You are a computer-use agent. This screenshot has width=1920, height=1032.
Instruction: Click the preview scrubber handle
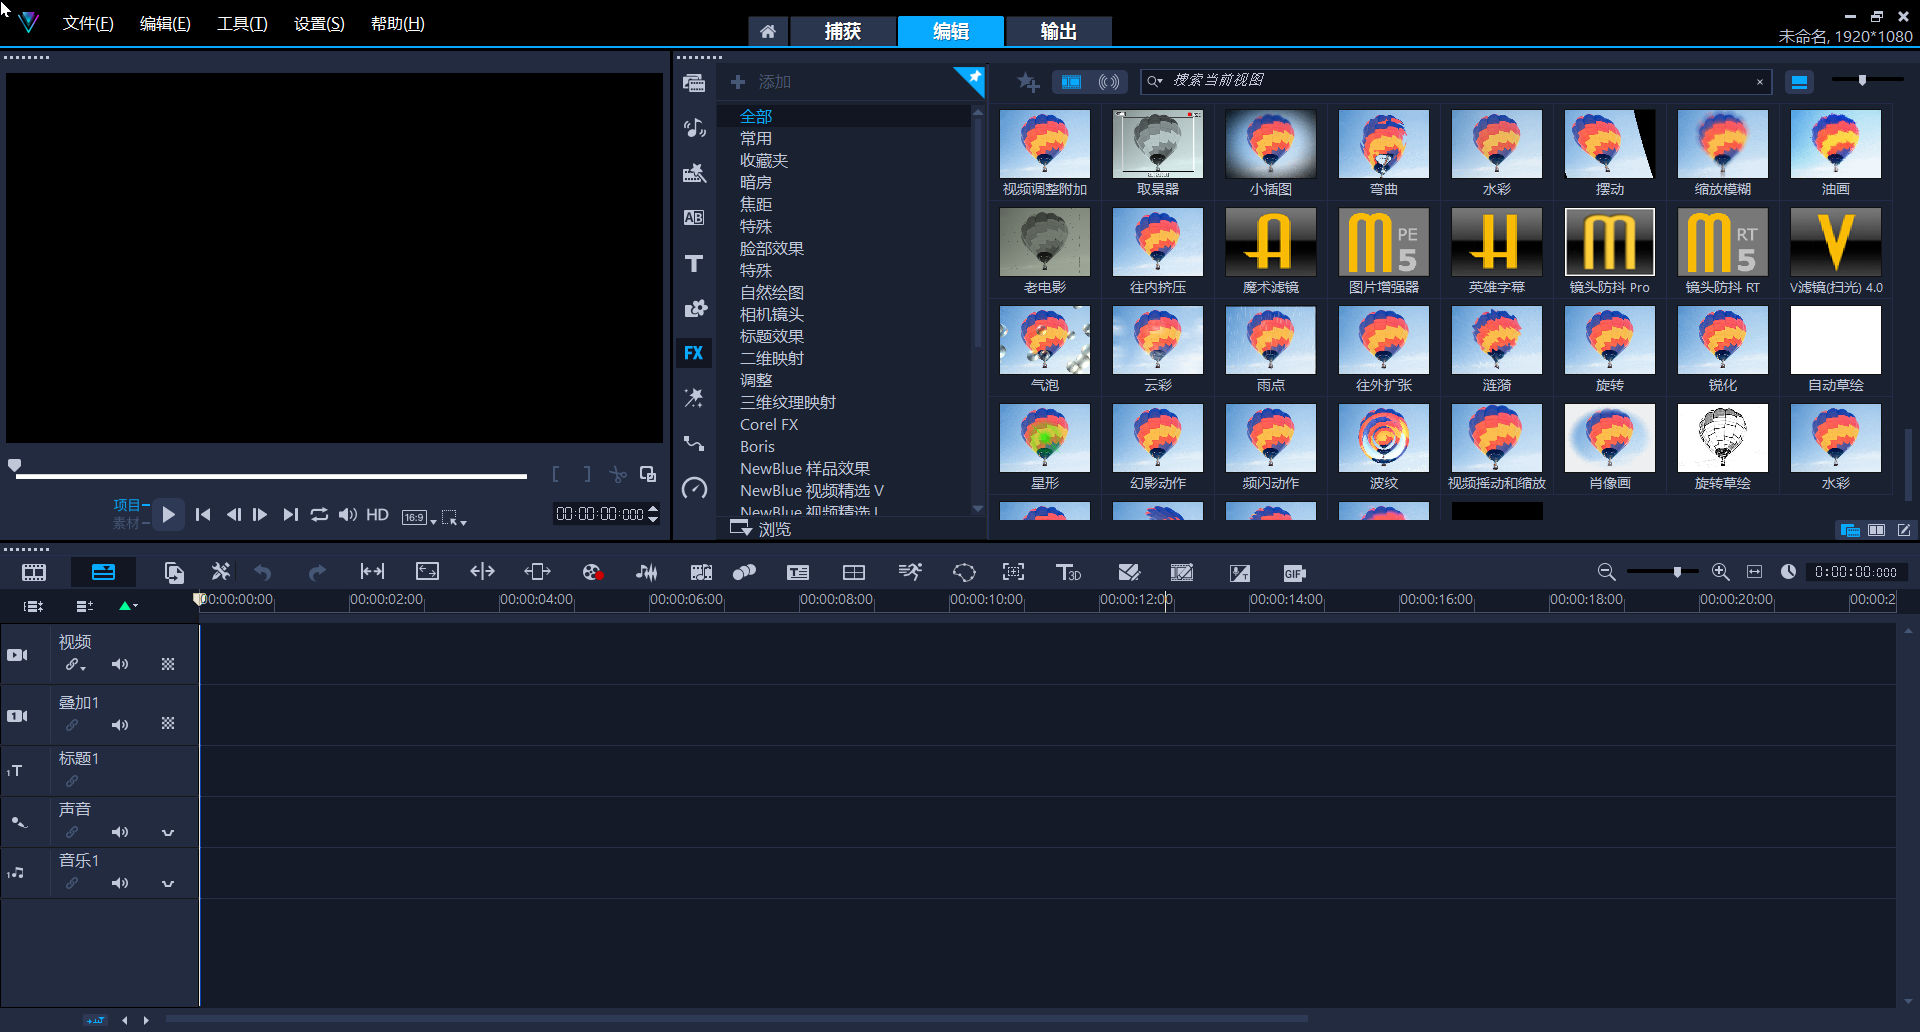pos(15,465)
